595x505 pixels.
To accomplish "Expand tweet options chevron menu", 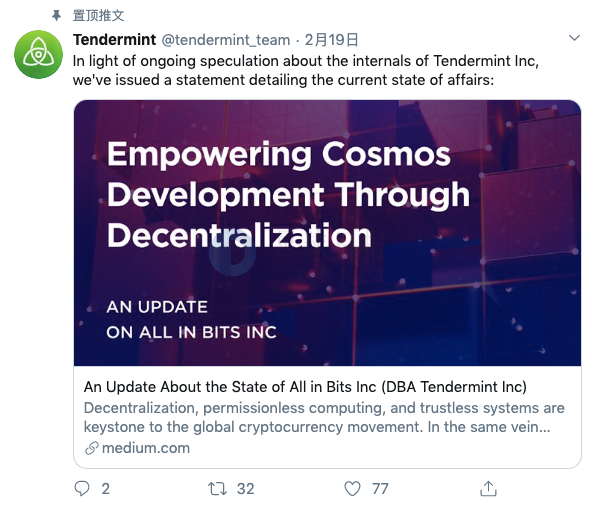I will [574, 38].
